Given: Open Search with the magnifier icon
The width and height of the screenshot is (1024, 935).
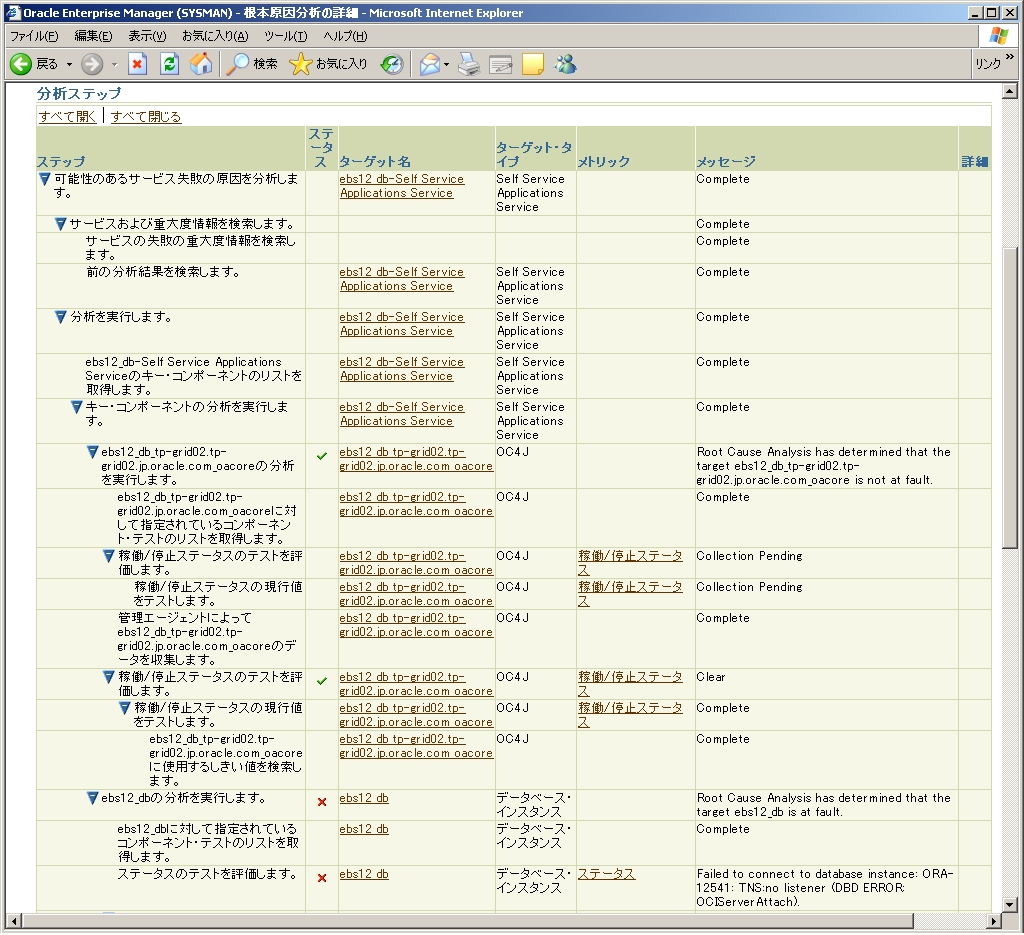Looking at the screenshot, I should pos(252,64).
